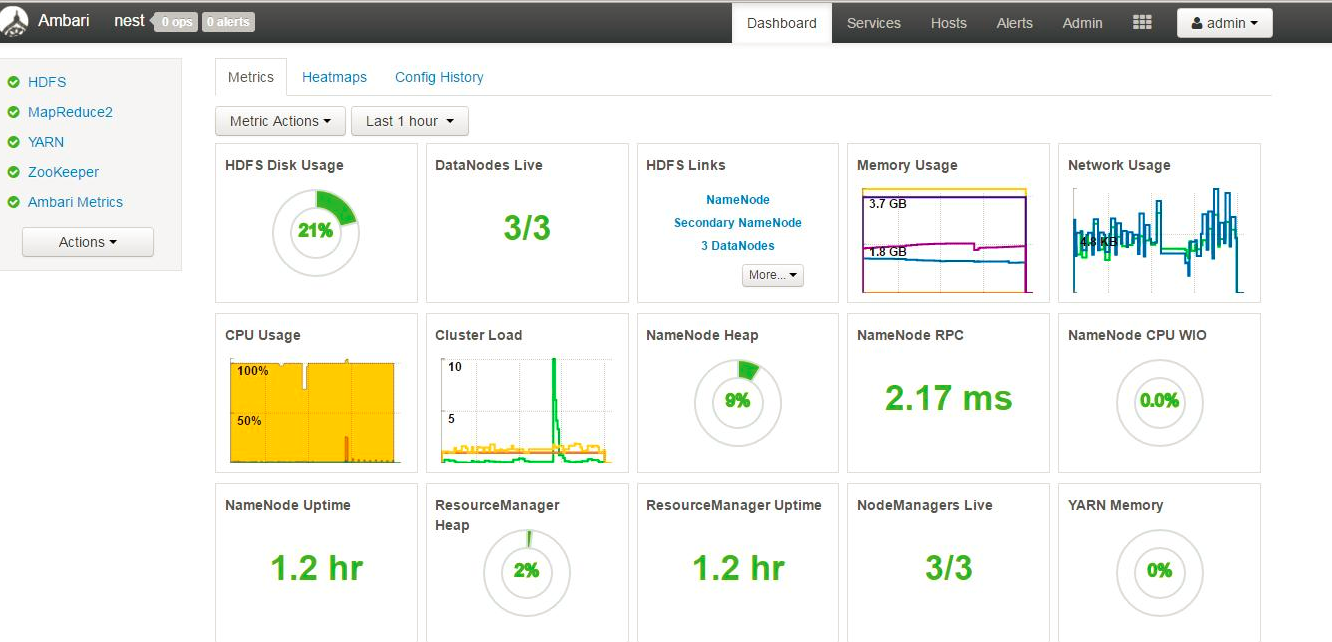Click the DataNodes Live 3/3 value

(x=527, y=228)
